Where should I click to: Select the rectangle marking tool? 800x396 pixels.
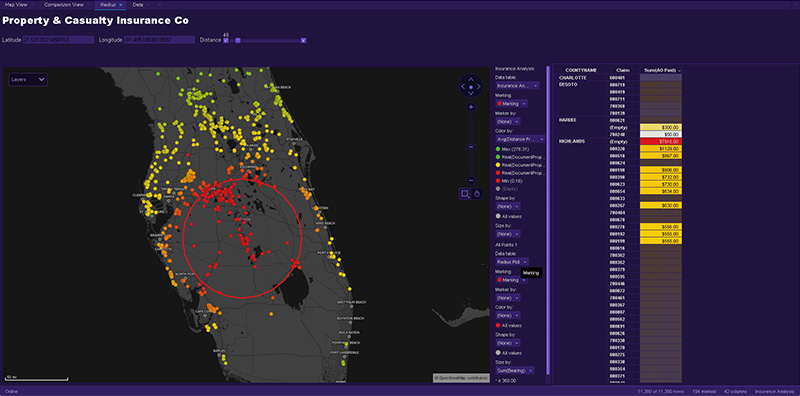(x=465, y=193)
